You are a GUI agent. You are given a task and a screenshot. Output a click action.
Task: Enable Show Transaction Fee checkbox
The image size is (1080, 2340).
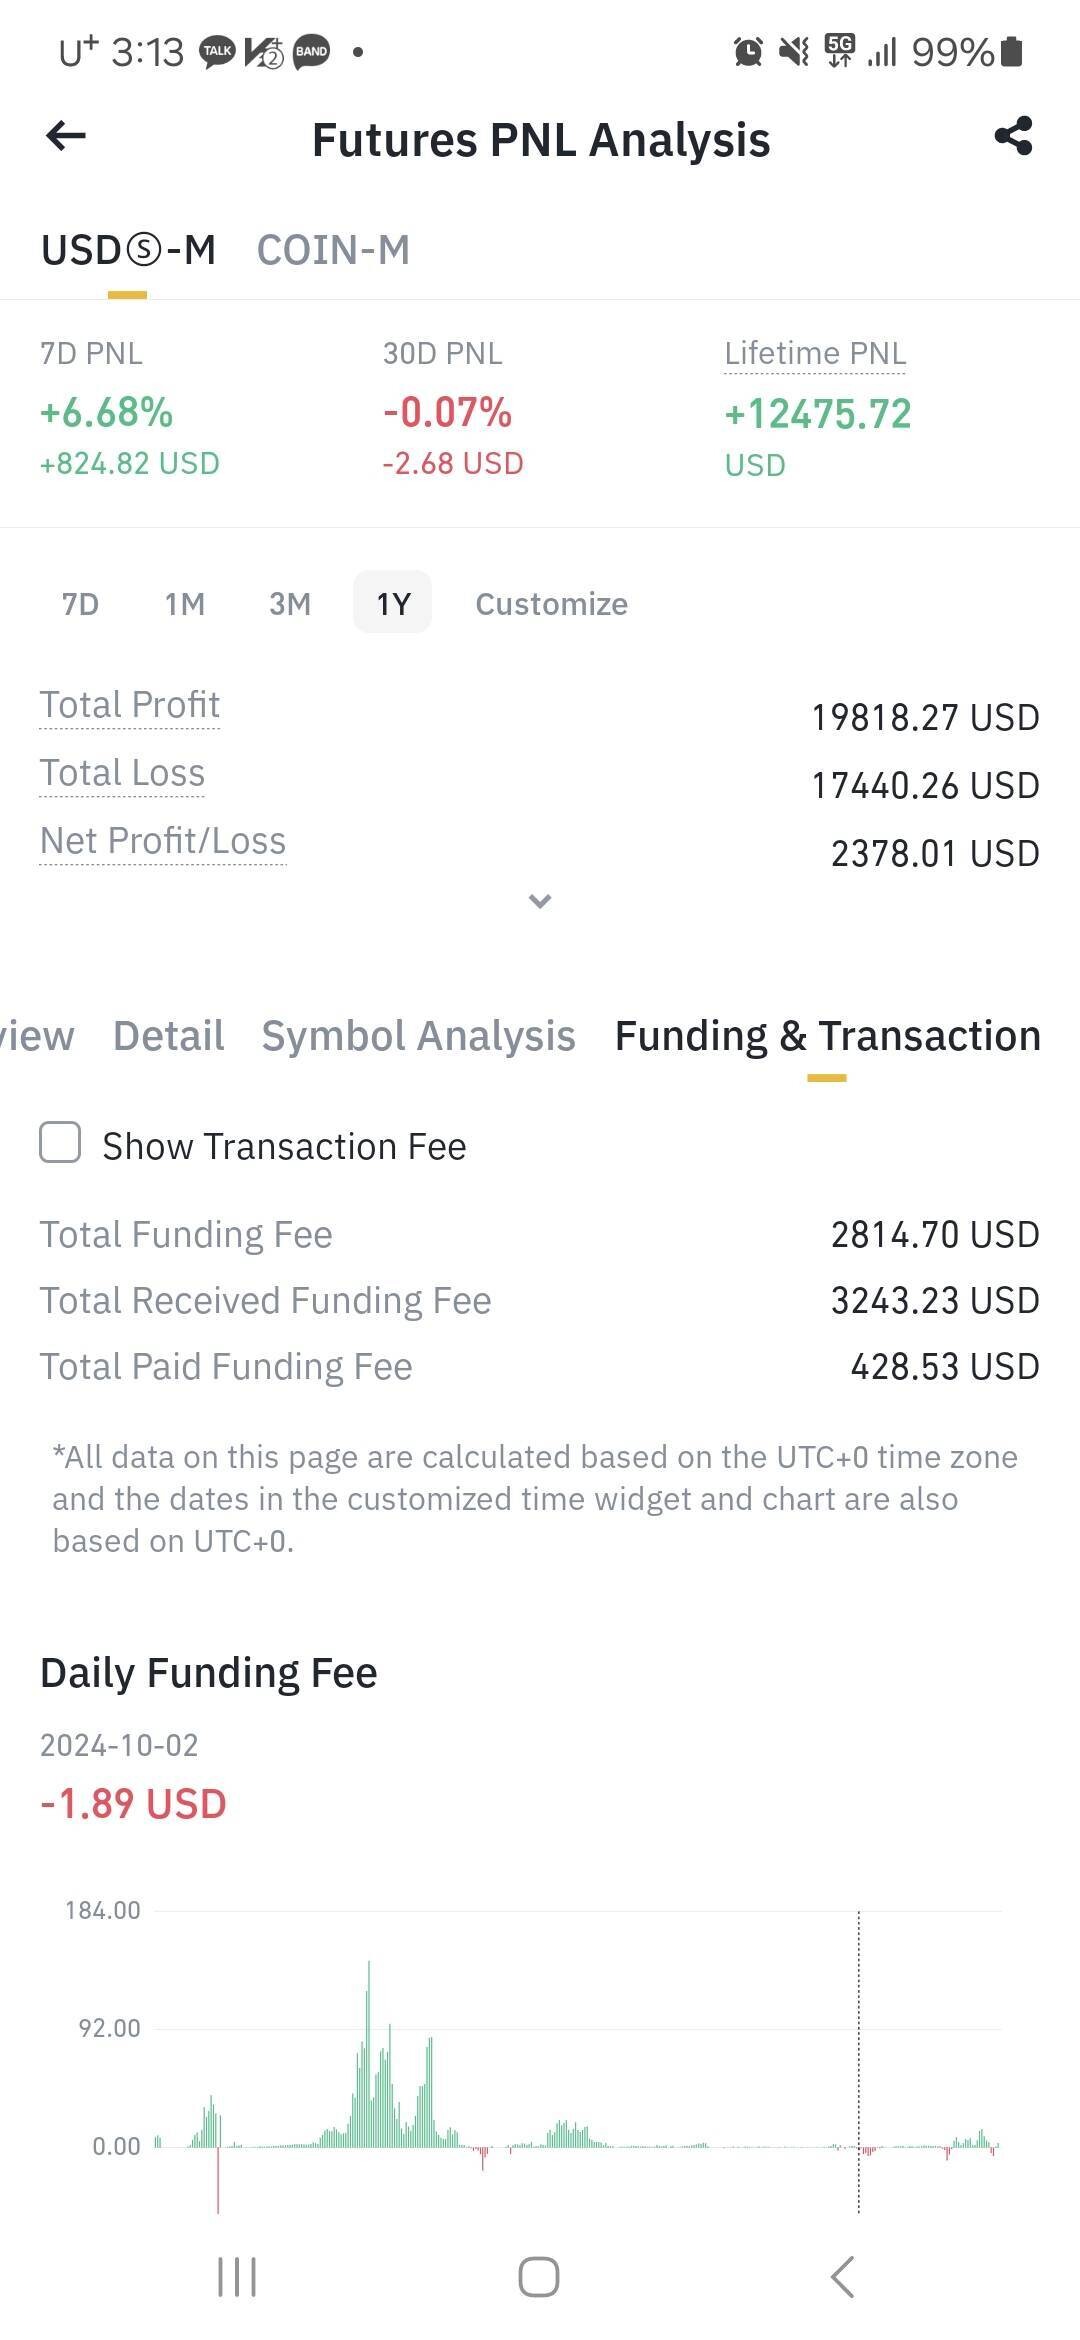[60, 1142]
